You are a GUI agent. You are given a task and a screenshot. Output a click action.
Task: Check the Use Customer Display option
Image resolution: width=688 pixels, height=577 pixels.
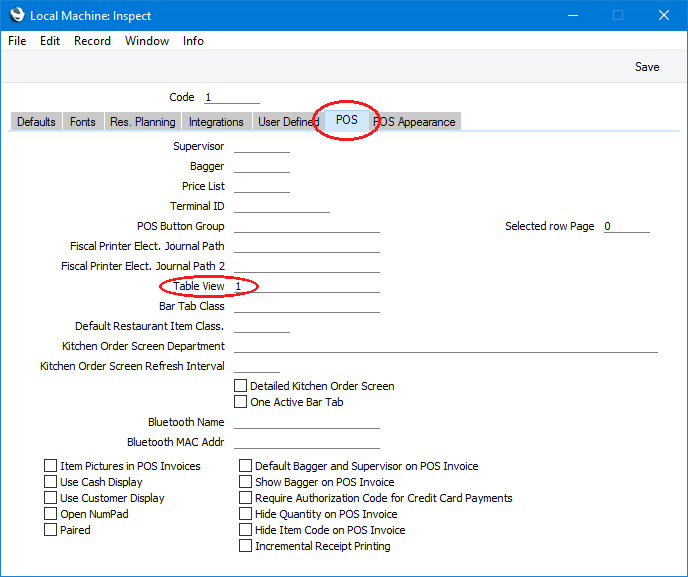[x=50, y=498]
